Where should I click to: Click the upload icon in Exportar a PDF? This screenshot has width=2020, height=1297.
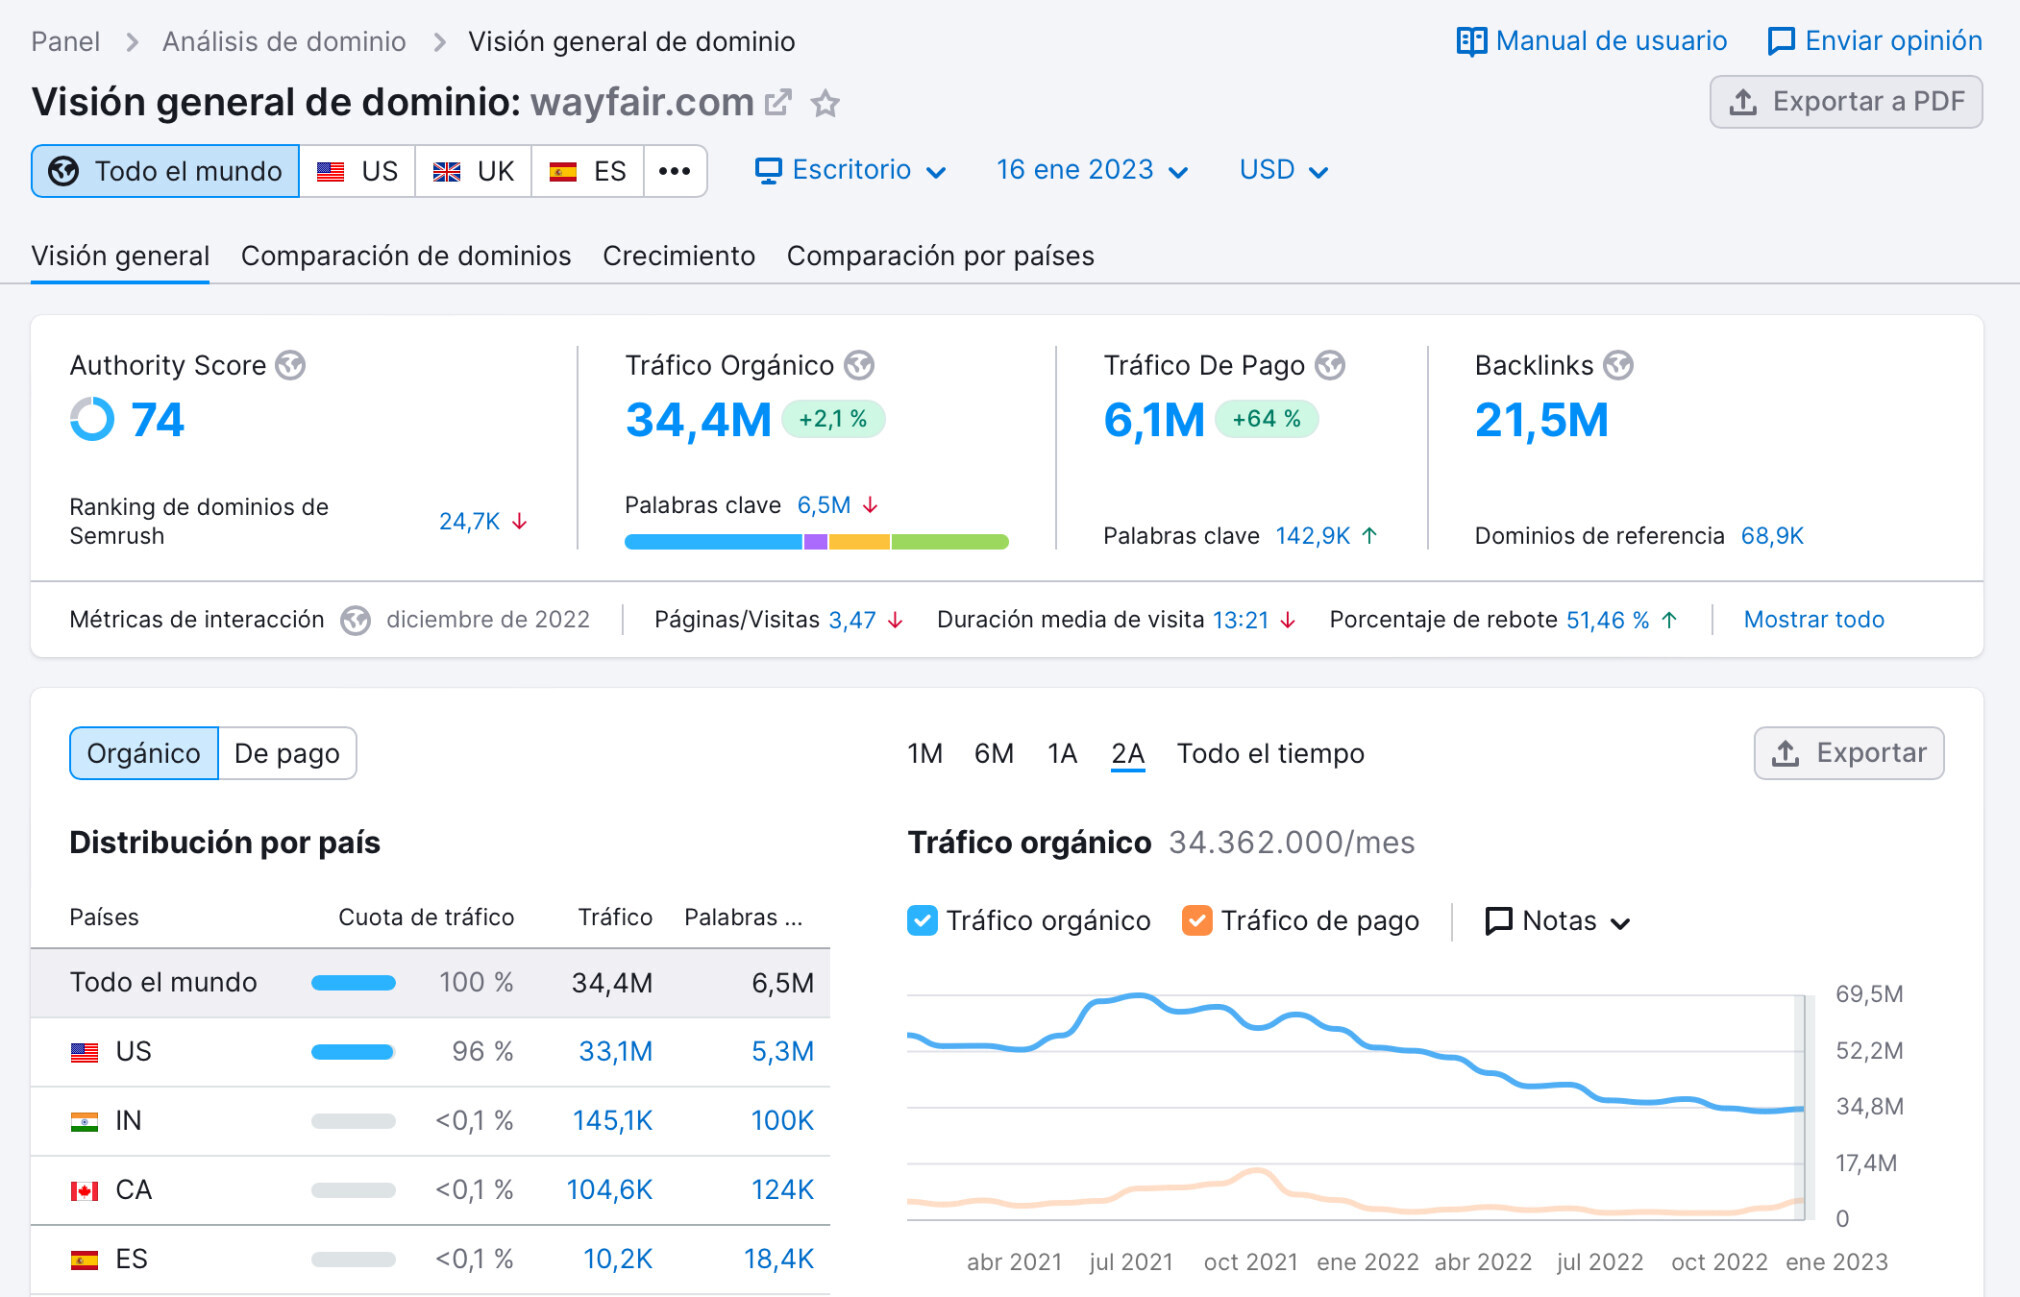pos(1743,102)
